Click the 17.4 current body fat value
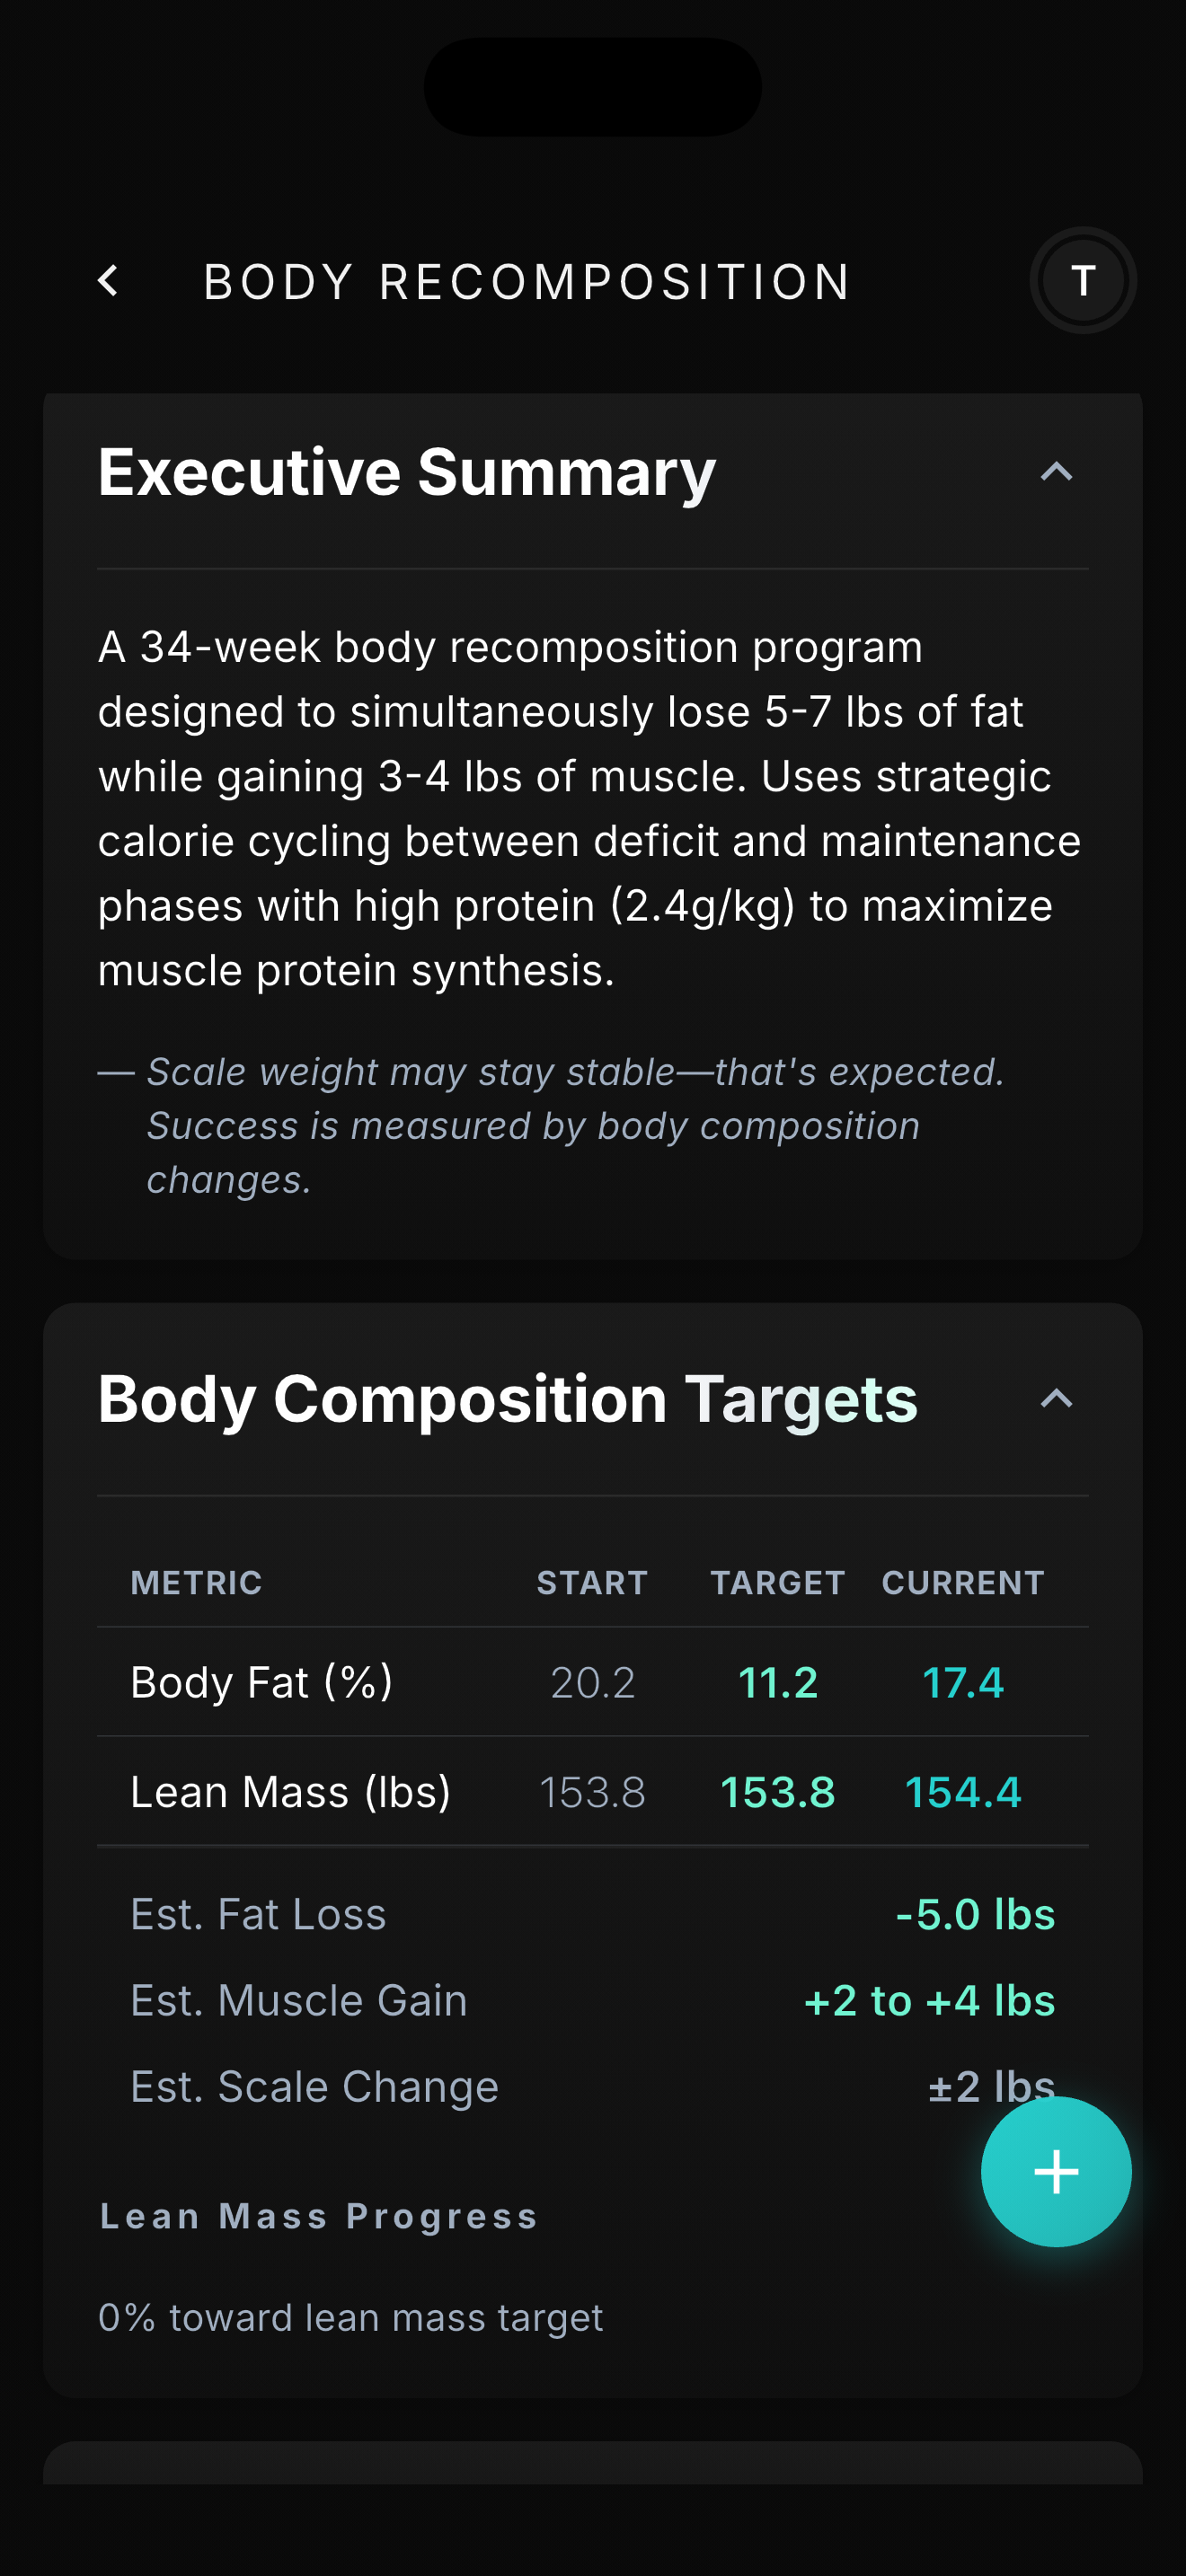This screenshot has width=1186, height=2576. click(x=962, y=1682)
